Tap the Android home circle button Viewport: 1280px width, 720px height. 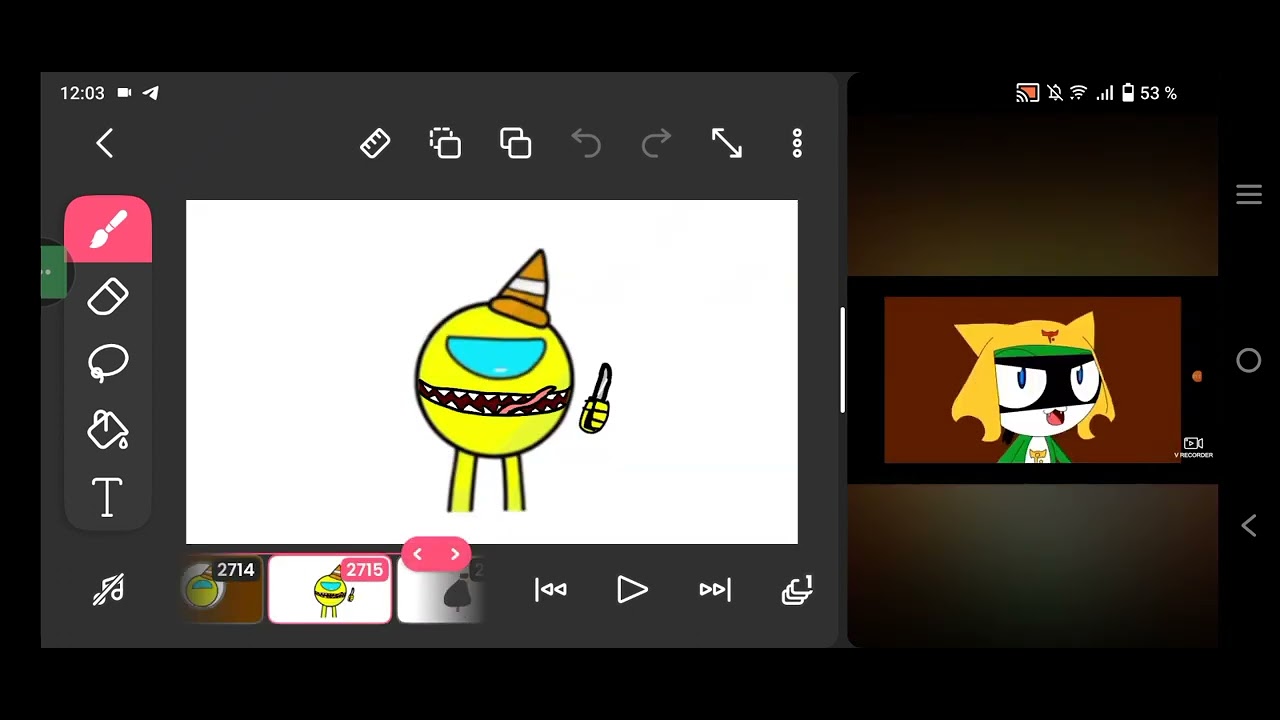(x=1249, y=361)
